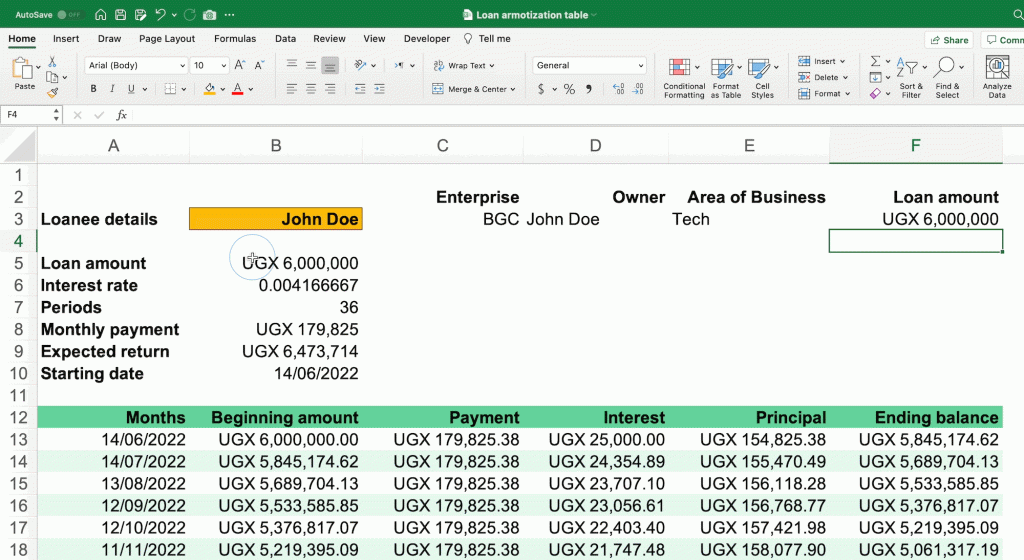Click the Cut scissors icon
The height and width of the screenshot is (560, 1024).
[x=53, y=62]
